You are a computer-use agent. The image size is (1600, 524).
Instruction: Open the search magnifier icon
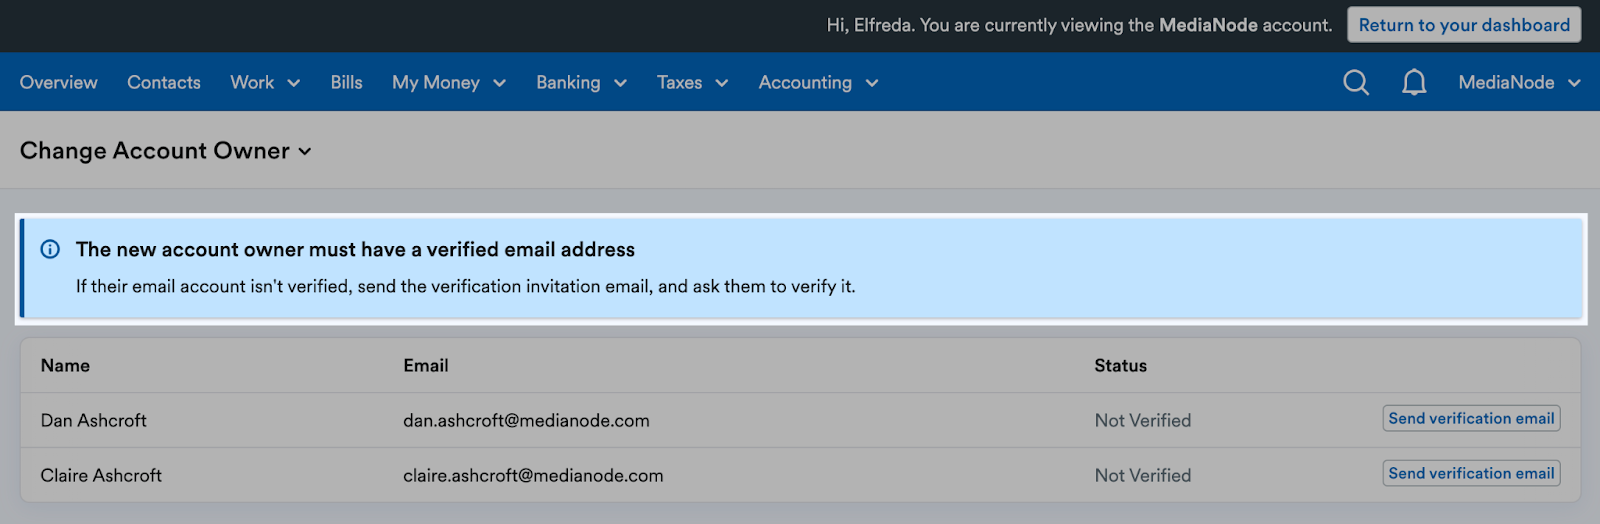(x=1356, y=82)
